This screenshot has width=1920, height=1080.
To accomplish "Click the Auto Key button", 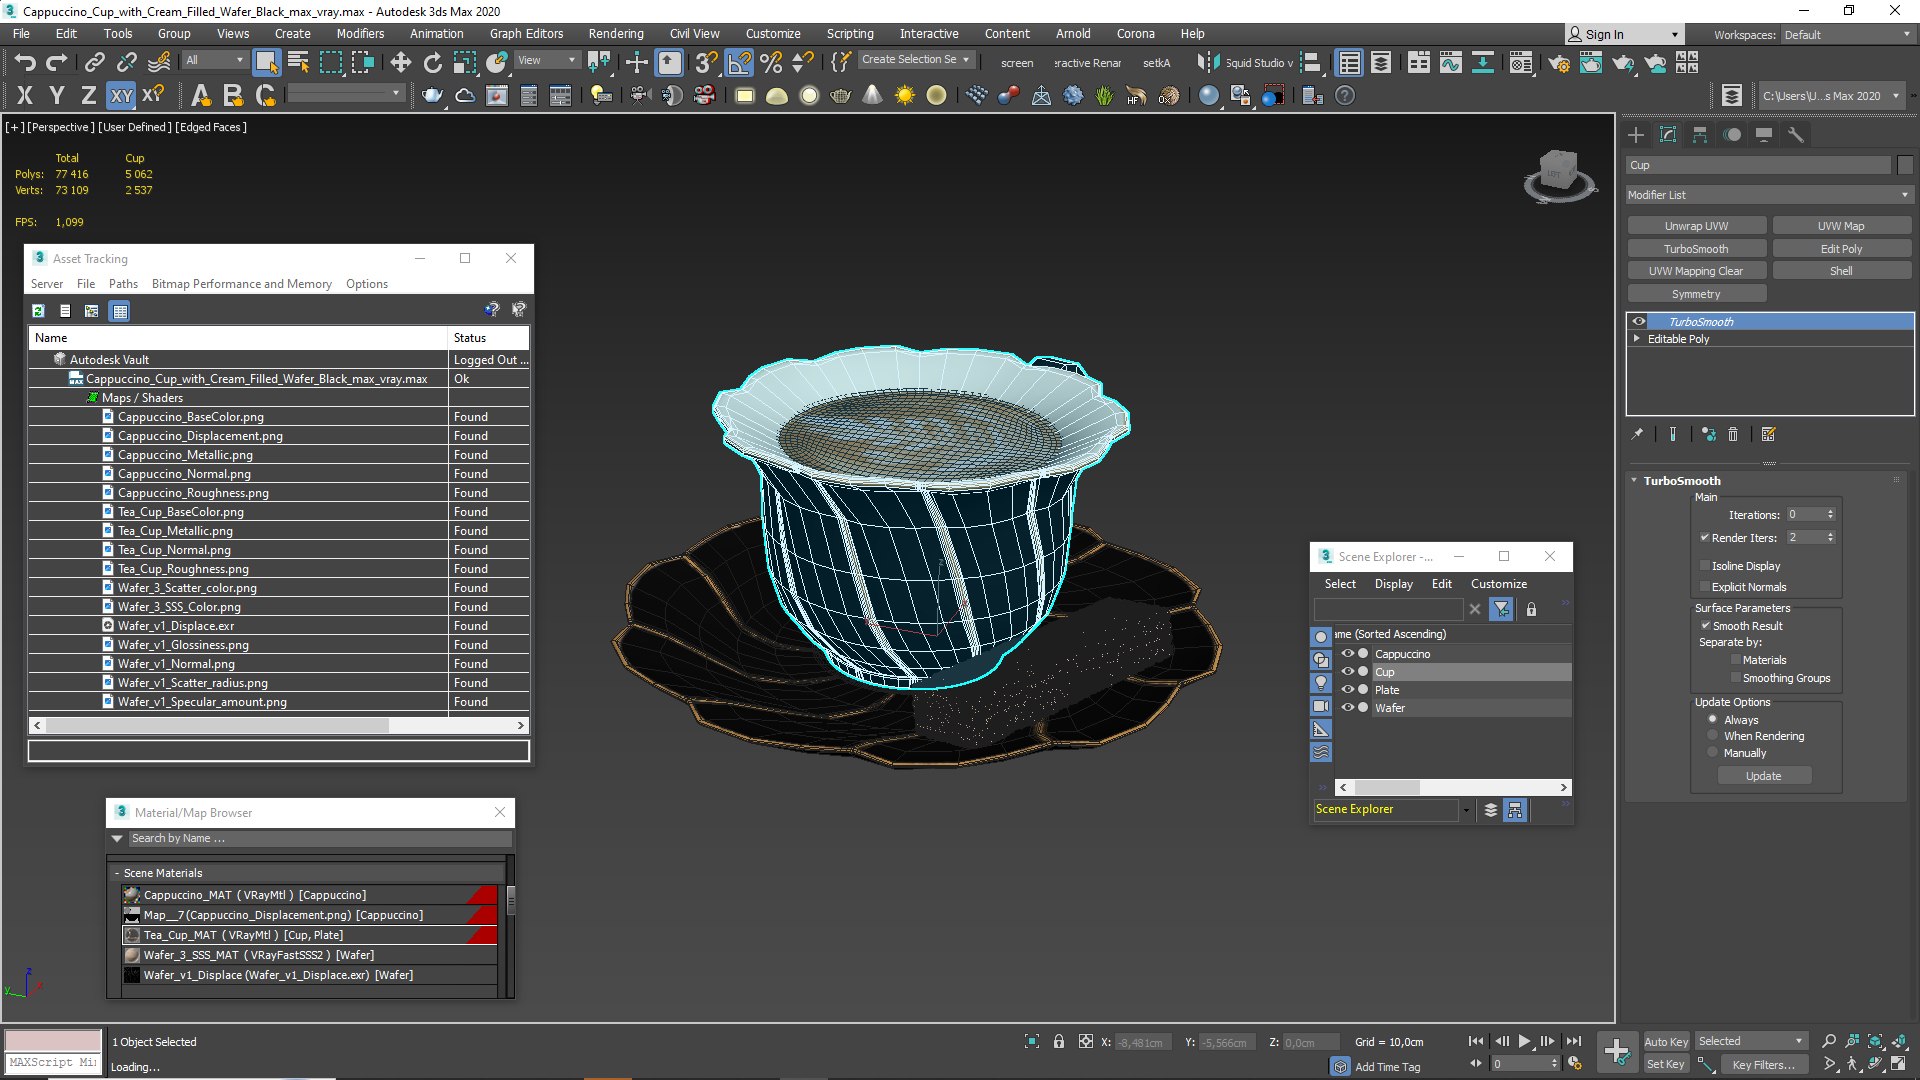I will pos(1666,1042).
